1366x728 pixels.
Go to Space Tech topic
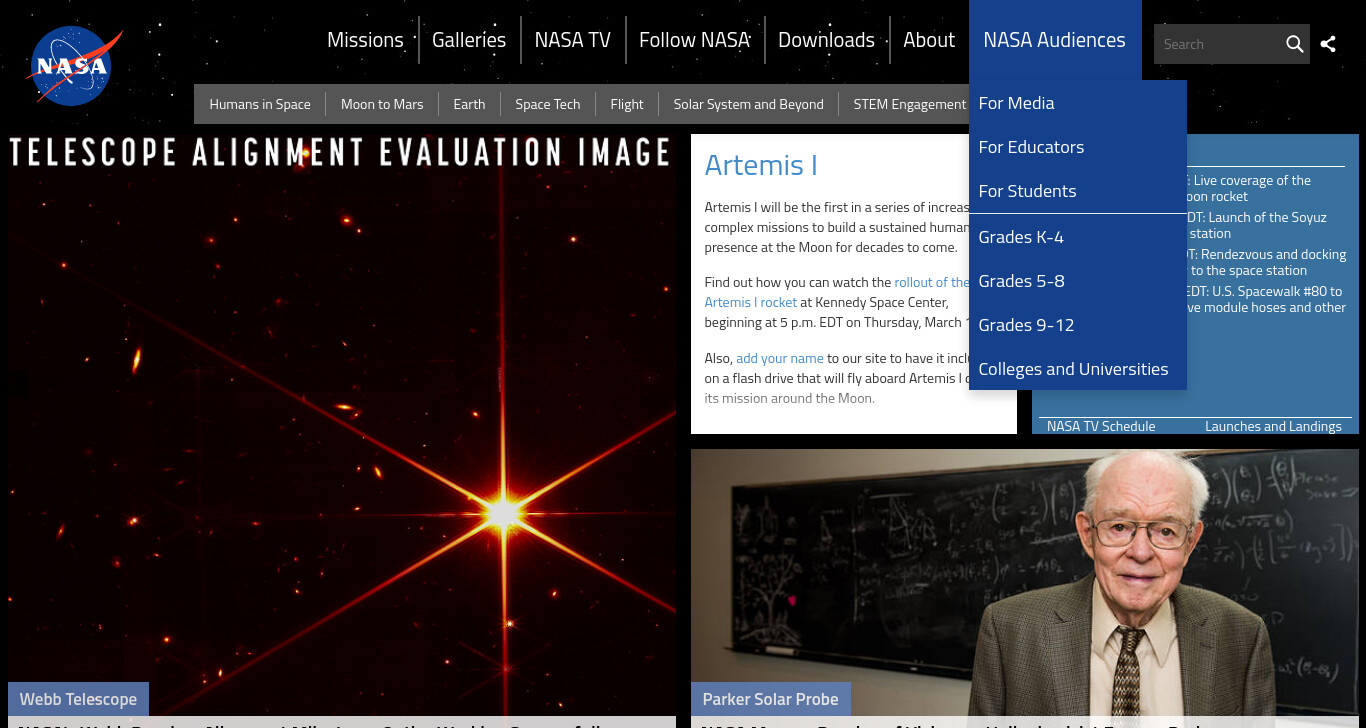(548, 104)
